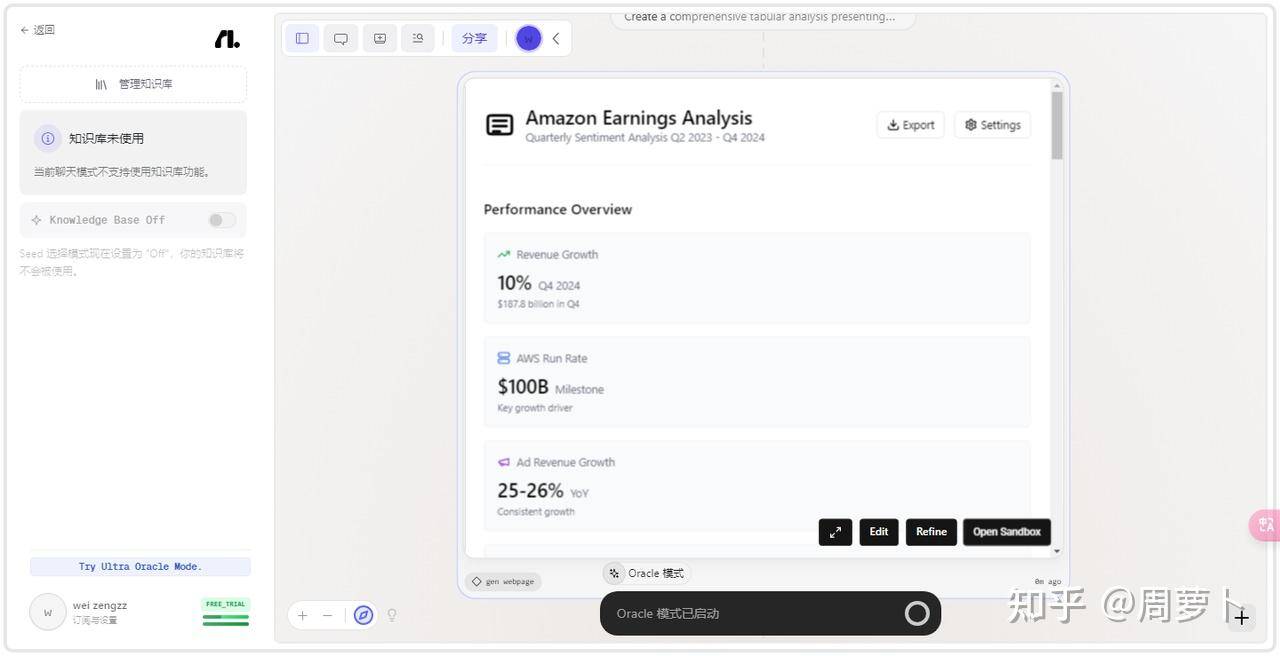Click the Edit button
The width and height of the screenshot is (1280, 656).
(879, 532)
